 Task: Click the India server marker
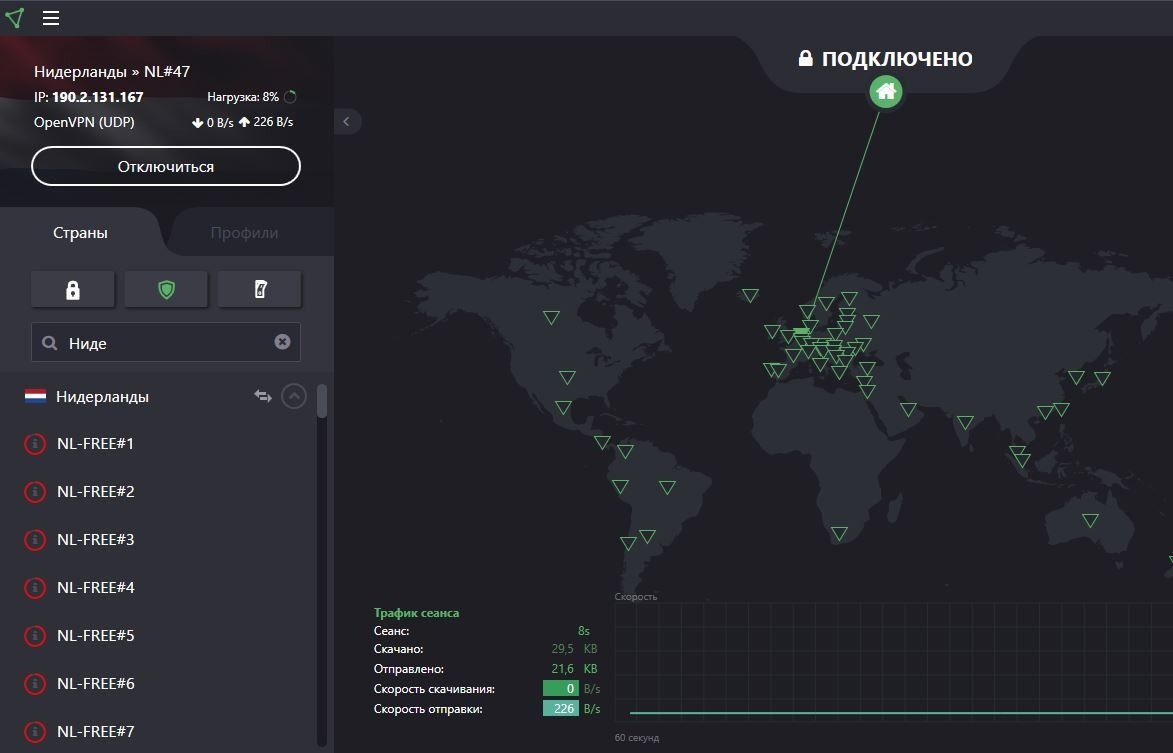pos(965,422)
